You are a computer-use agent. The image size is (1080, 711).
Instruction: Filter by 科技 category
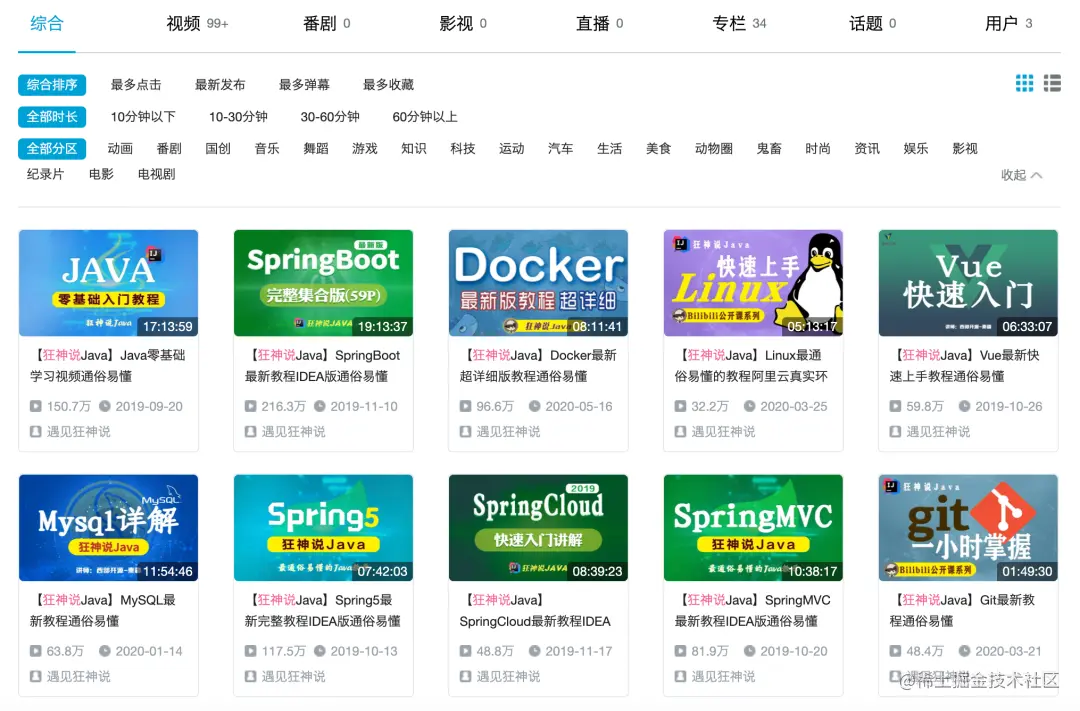click(462, 148)
